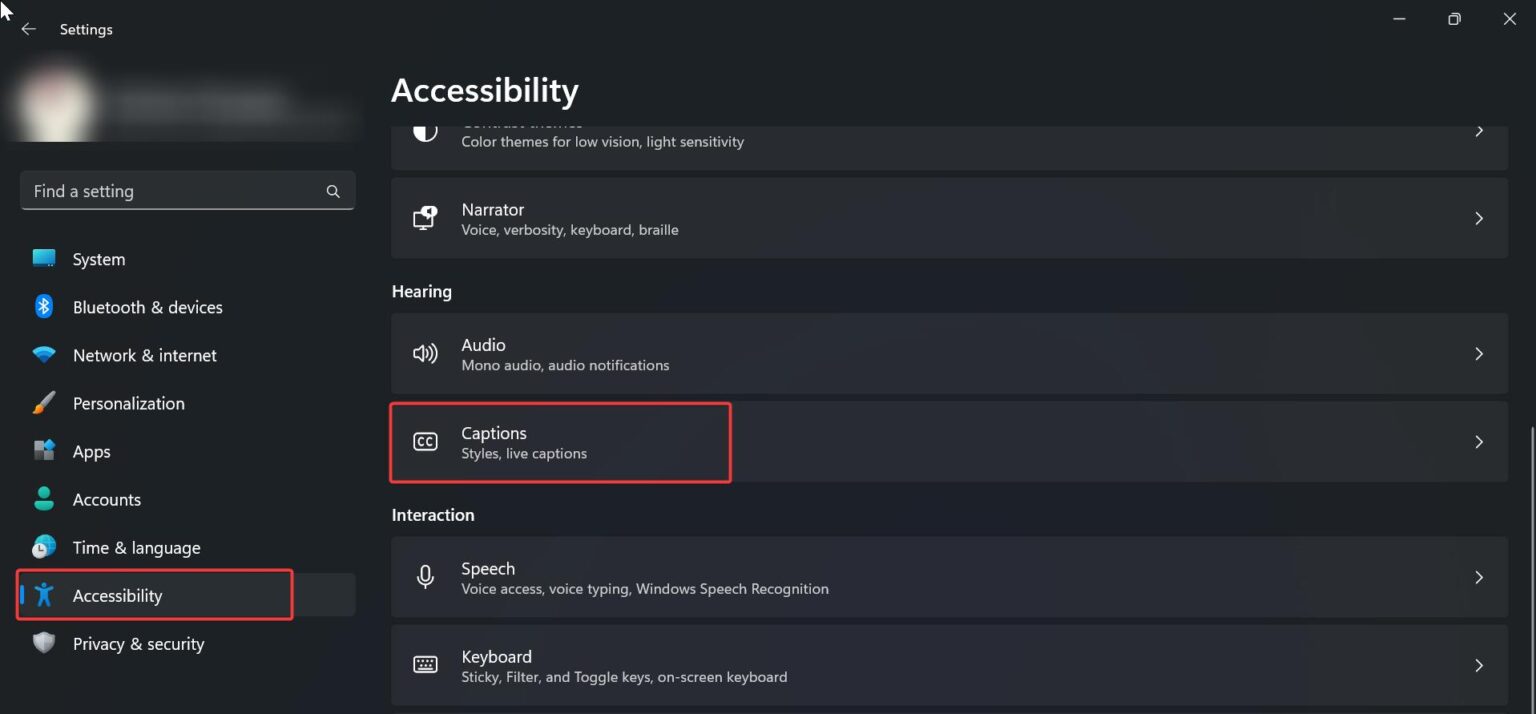The height and width of the screenshot is (714, 1536).
Task: Expand the Captions settings row chevron
Action: [x=1479, y=441]
